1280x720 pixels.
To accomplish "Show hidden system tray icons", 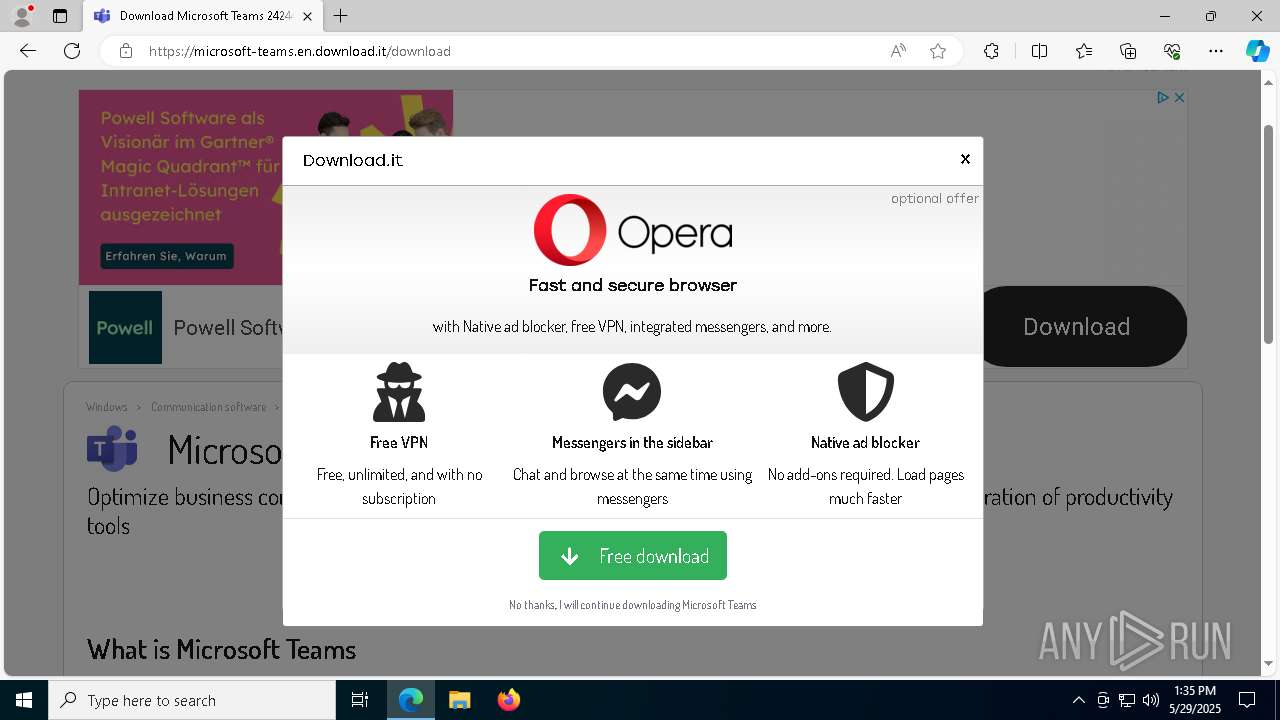I will (x=1078, y=700).
